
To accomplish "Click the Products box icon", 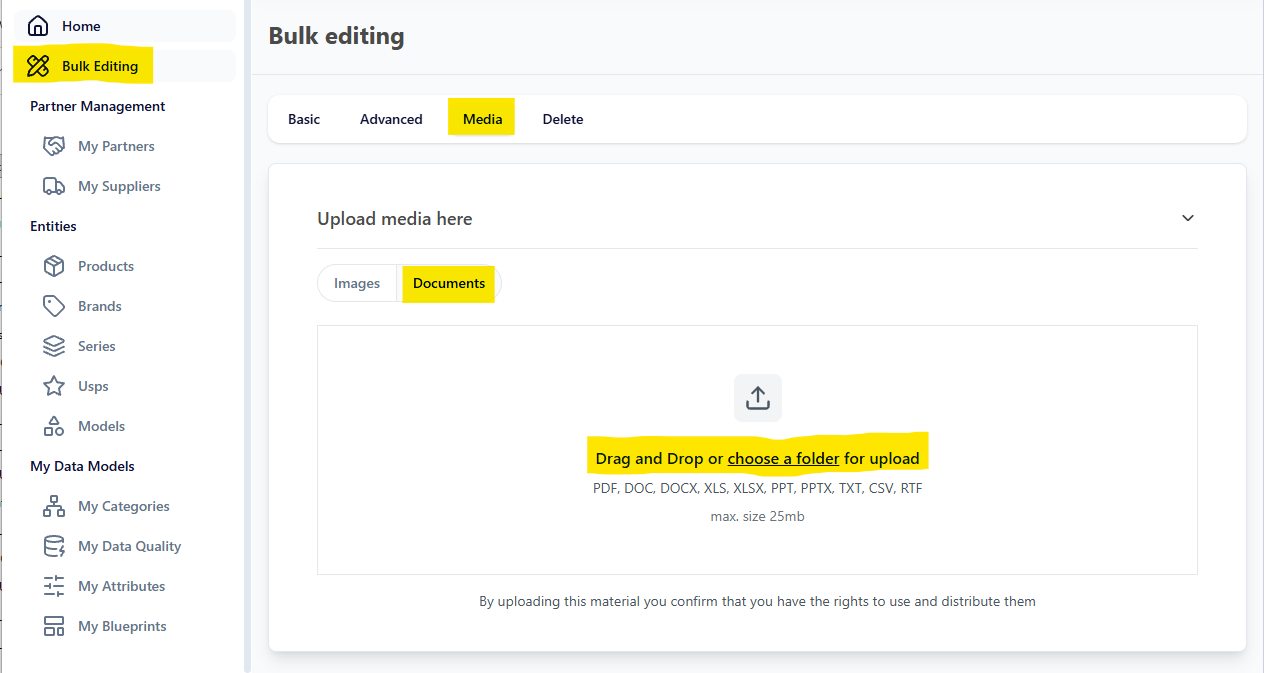I will click(x=54, y=266).
